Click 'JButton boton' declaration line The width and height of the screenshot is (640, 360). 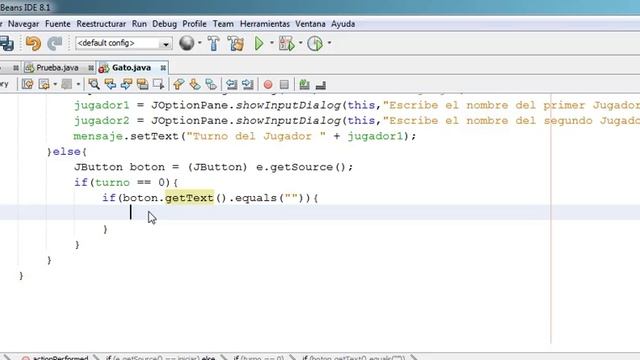coord(213,167)
